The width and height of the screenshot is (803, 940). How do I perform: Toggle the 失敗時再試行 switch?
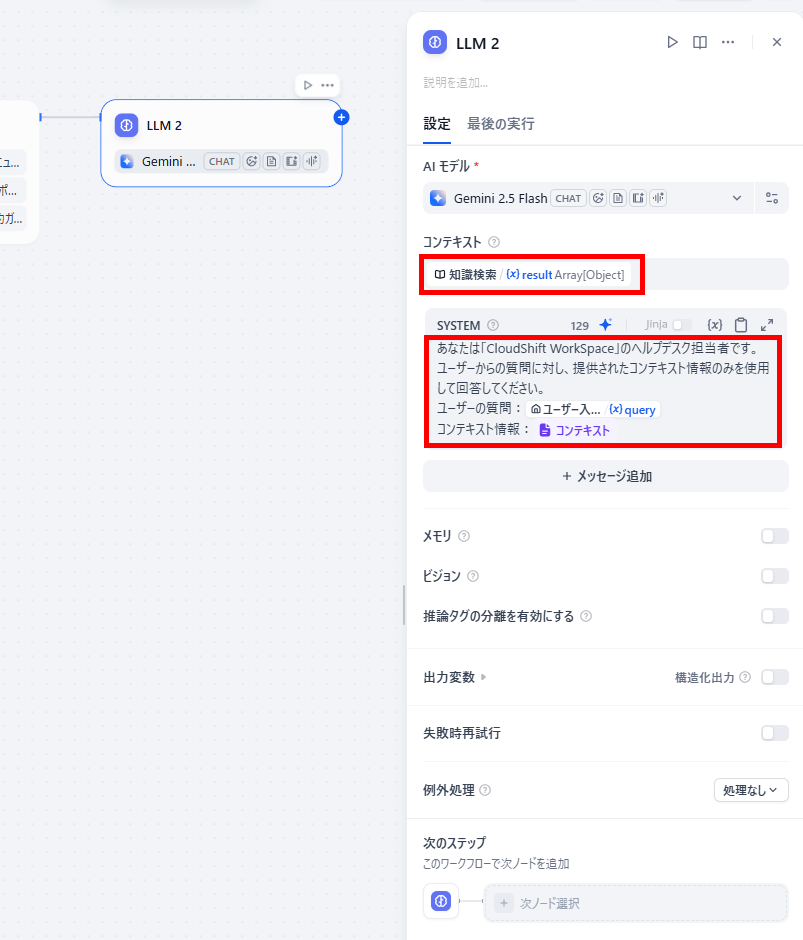point(775,733)
